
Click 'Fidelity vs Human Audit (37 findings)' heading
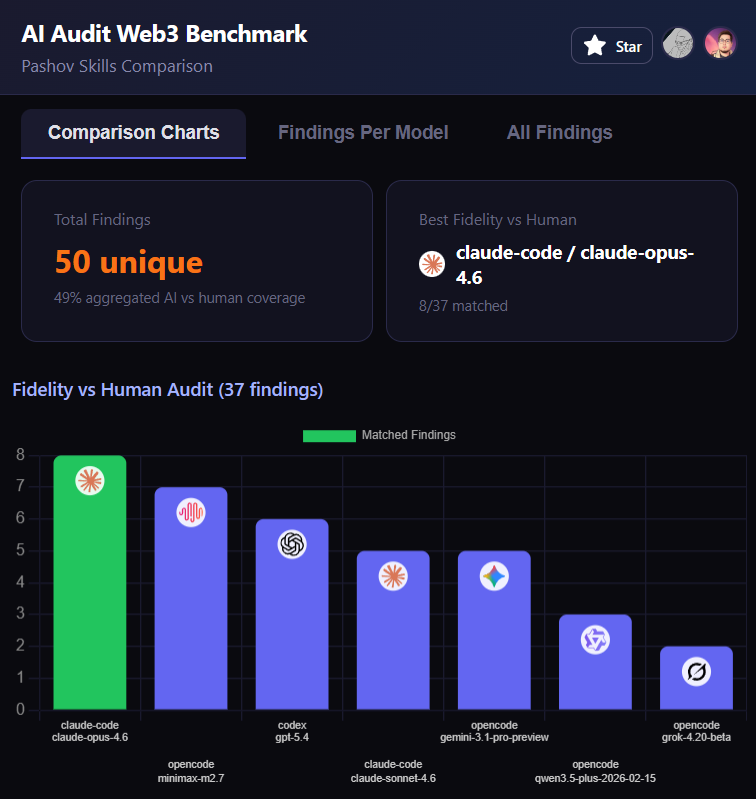(x=168, y=390)
